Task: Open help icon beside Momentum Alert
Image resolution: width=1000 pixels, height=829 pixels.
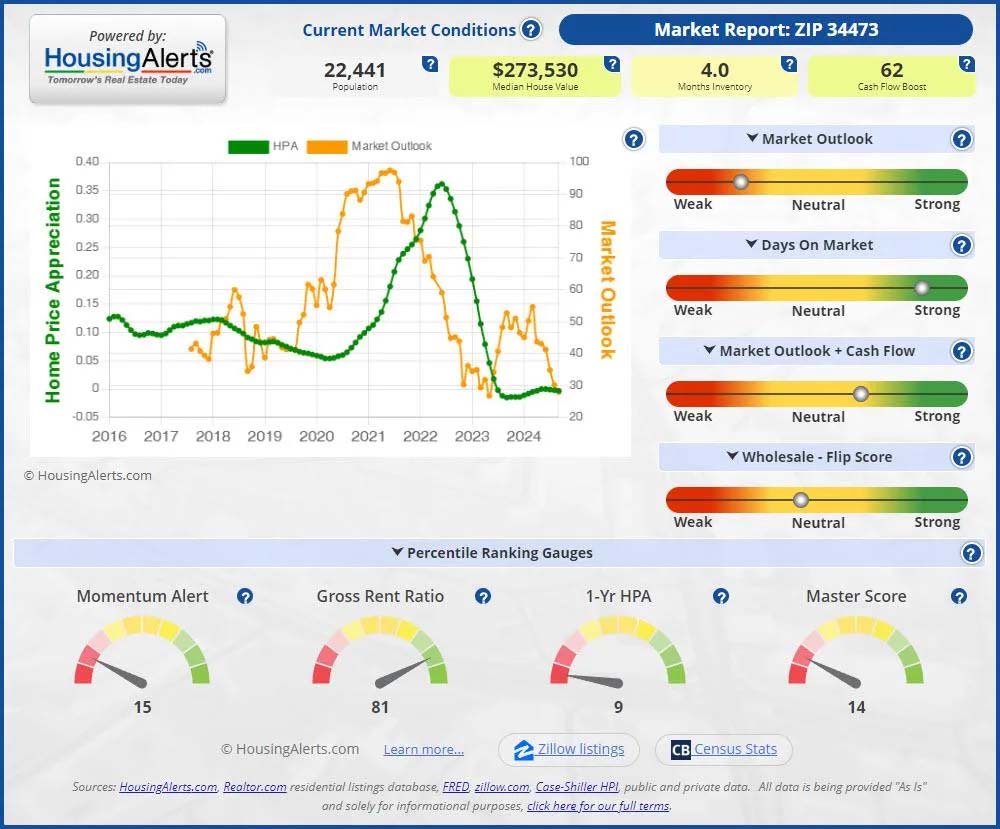Action: tap(245, 597)
